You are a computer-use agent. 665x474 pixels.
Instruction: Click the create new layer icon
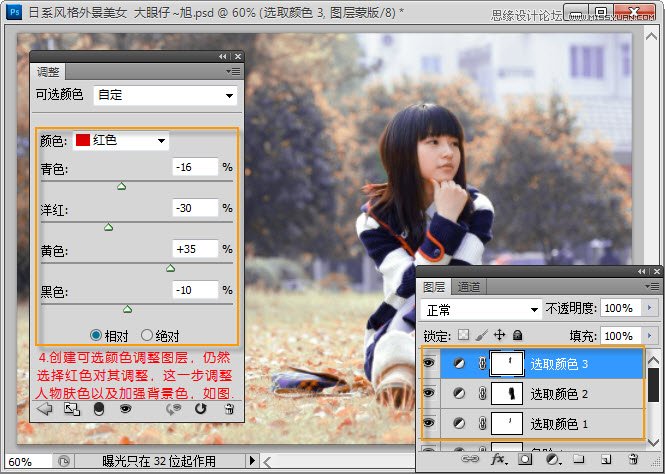tap(606, 459)
